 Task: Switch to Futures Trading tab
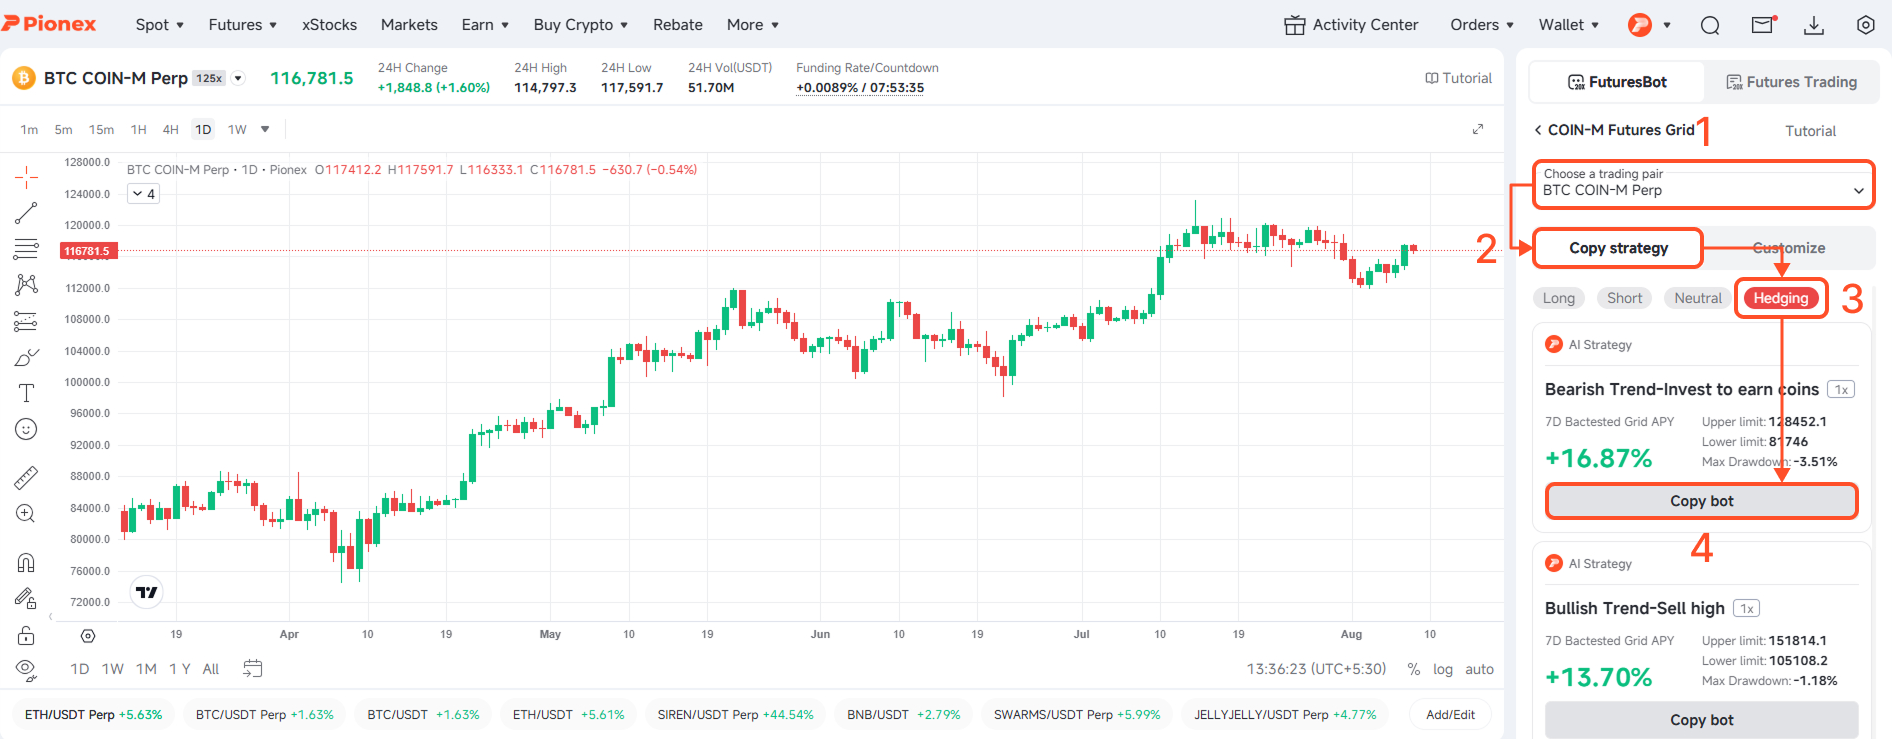(x=1791, y=82)
